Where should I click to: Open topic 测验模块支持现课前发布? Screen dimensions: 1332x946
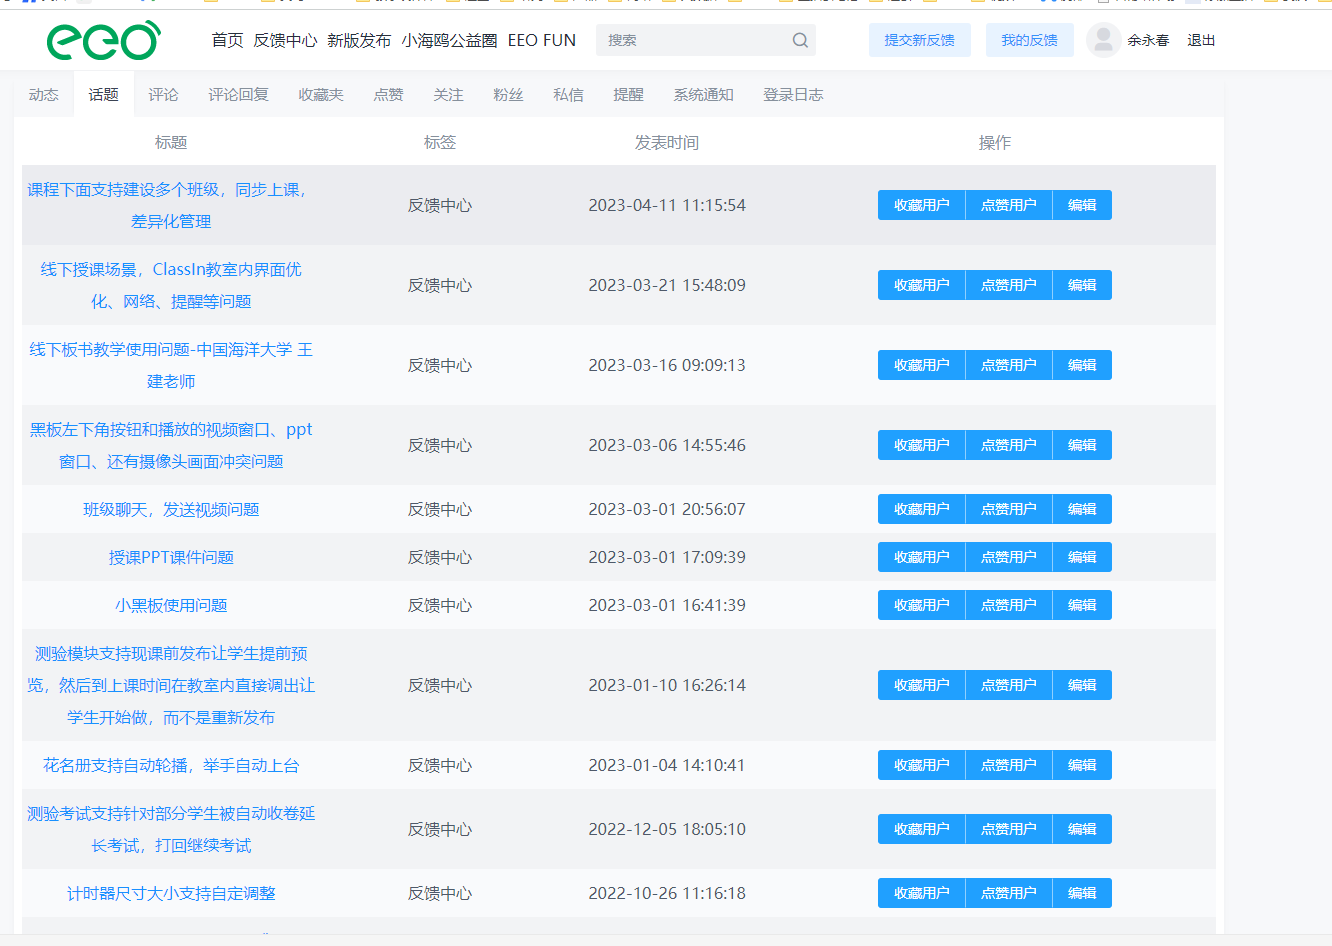(171, 685)
